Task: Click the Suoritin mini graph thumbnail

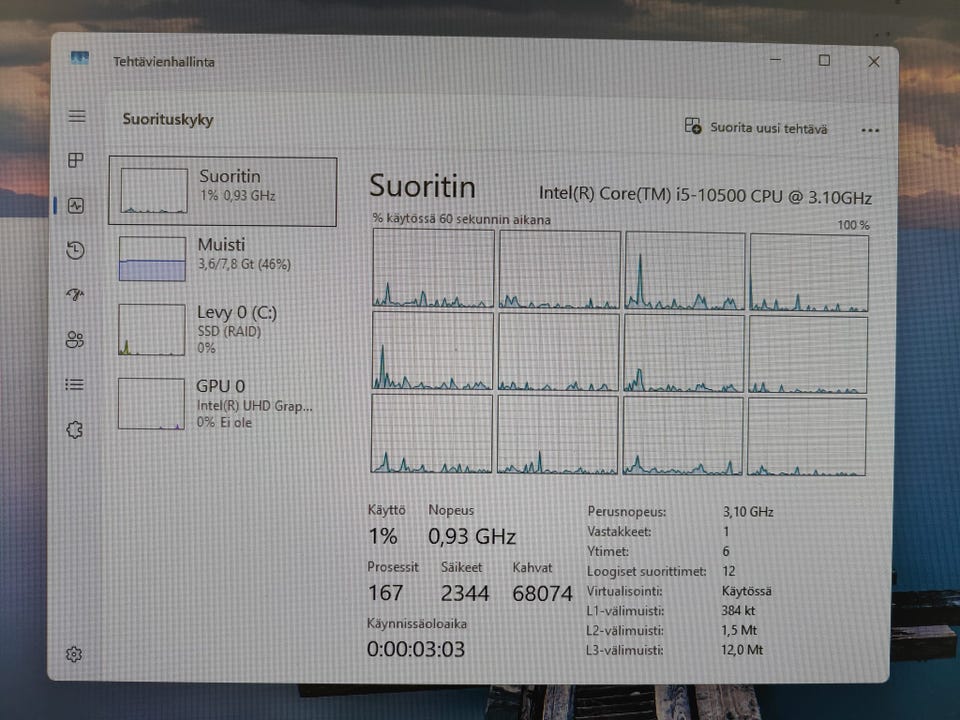Action: tap(154, 190)
